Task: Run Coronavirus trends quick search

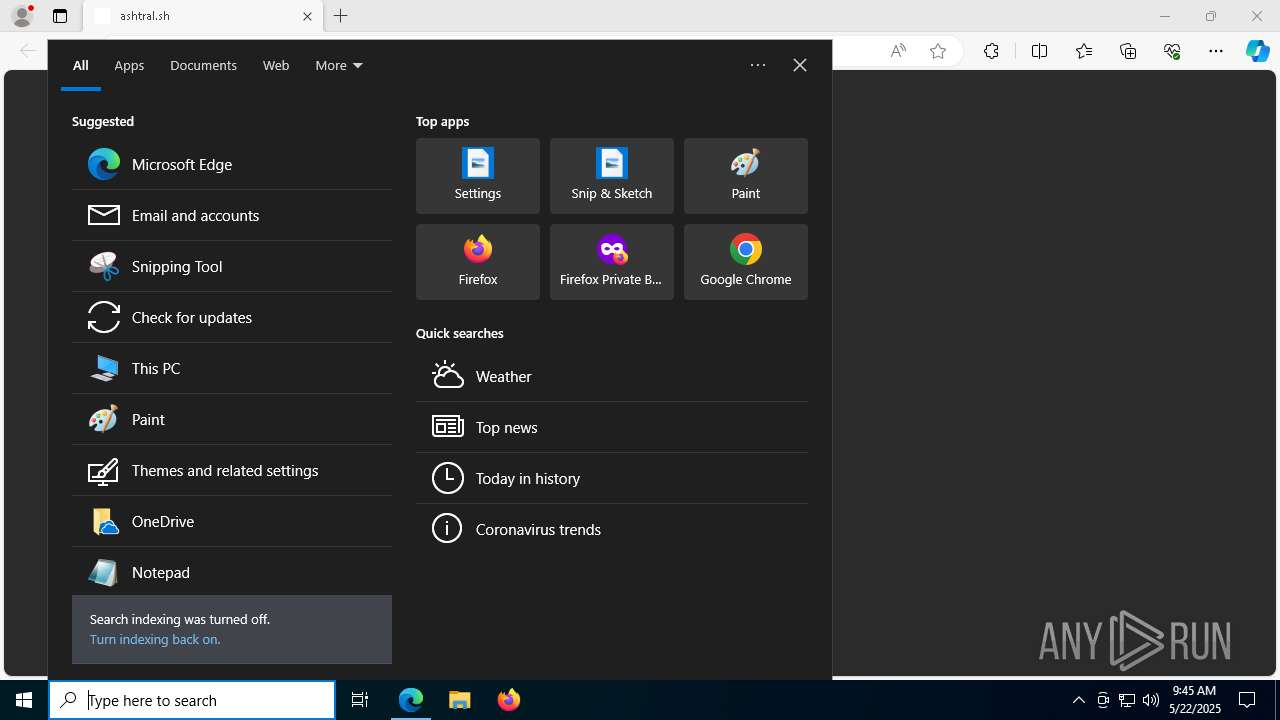Action: point(612,529)
